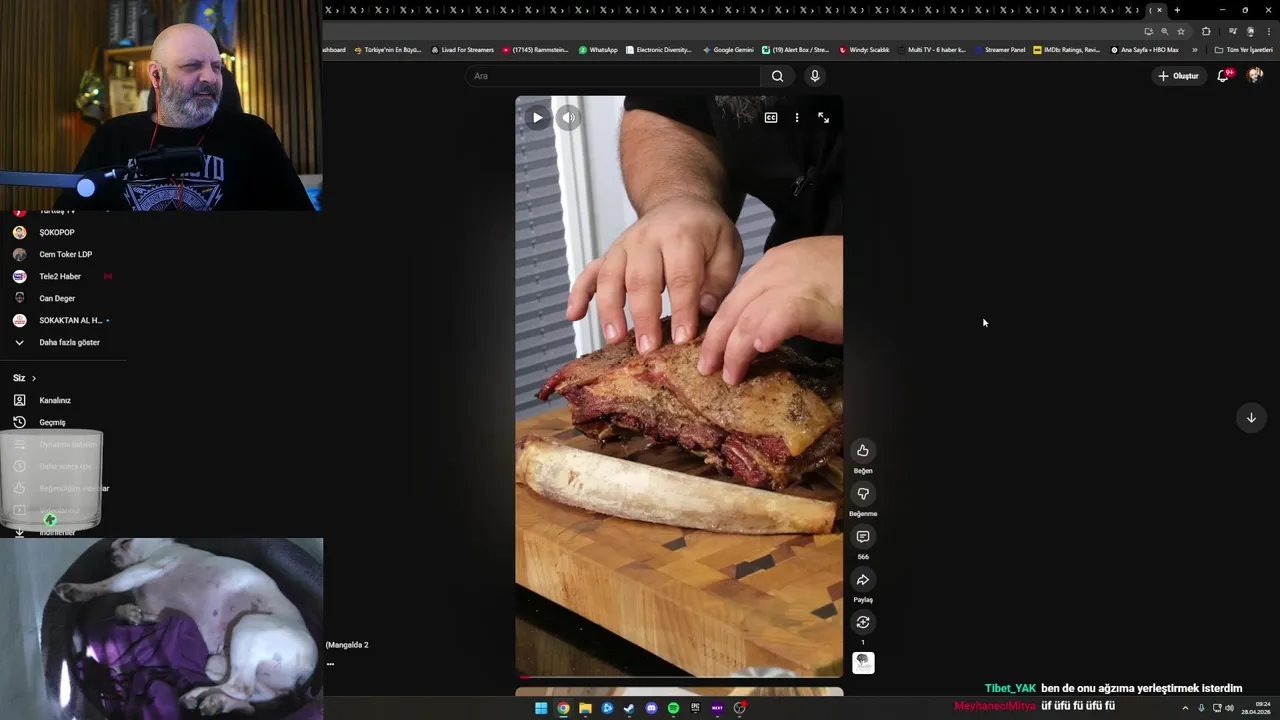This screenshot has height=720, width=1280.
Task: Open the Siz section
Action: [24, 378]
